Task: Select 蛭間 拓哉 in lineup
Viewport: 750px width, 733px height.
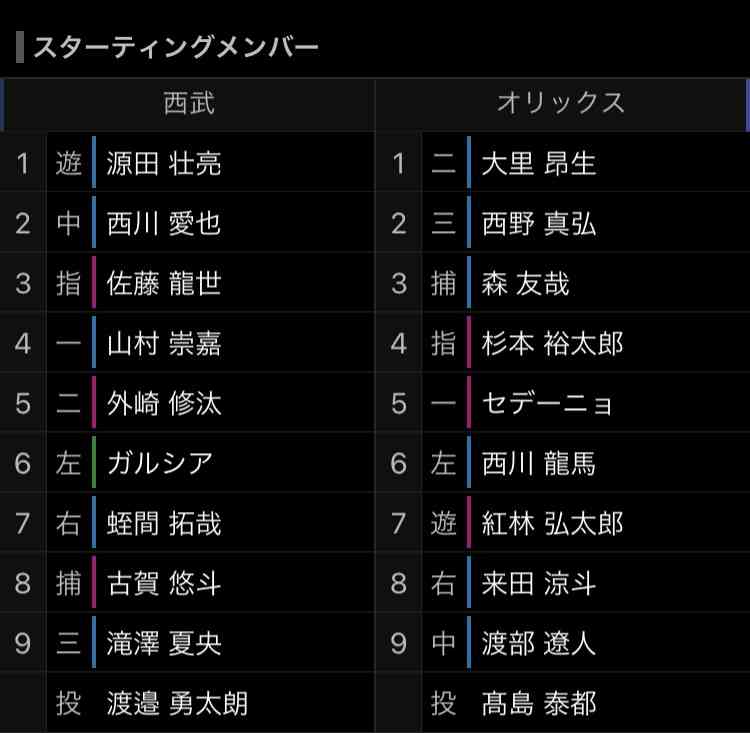Action: coord(164,523)
